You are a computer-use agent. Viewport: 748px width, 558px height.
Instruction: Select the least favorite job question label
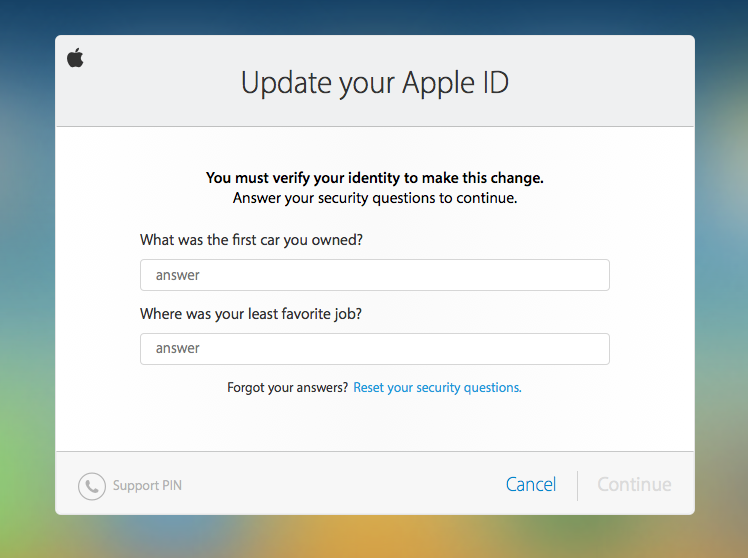pos(251,314)
